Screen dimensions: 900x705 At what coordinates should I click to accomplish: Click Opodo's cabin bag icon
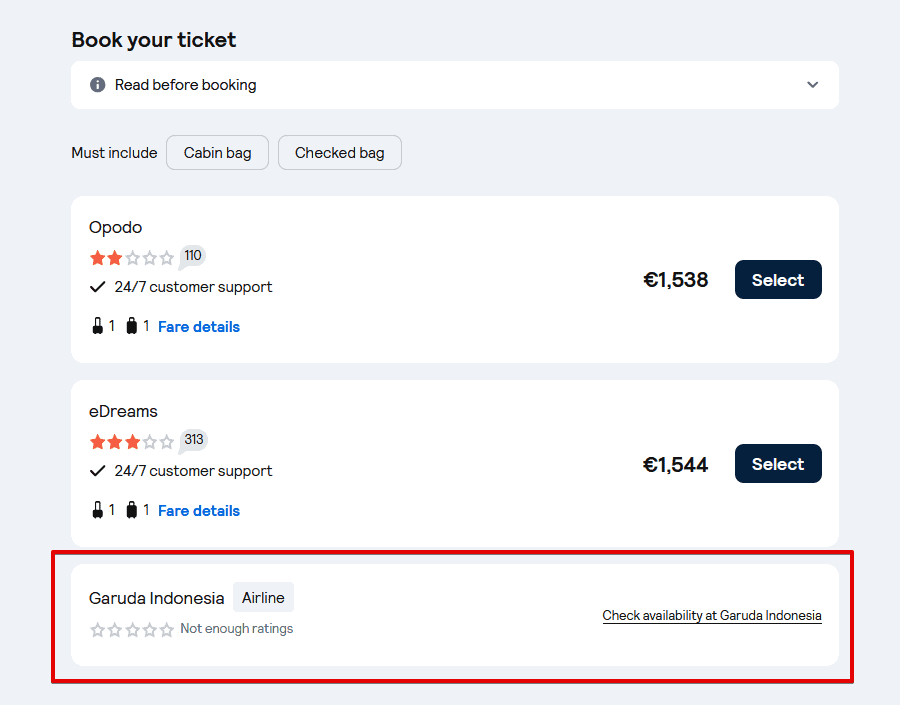98,326
